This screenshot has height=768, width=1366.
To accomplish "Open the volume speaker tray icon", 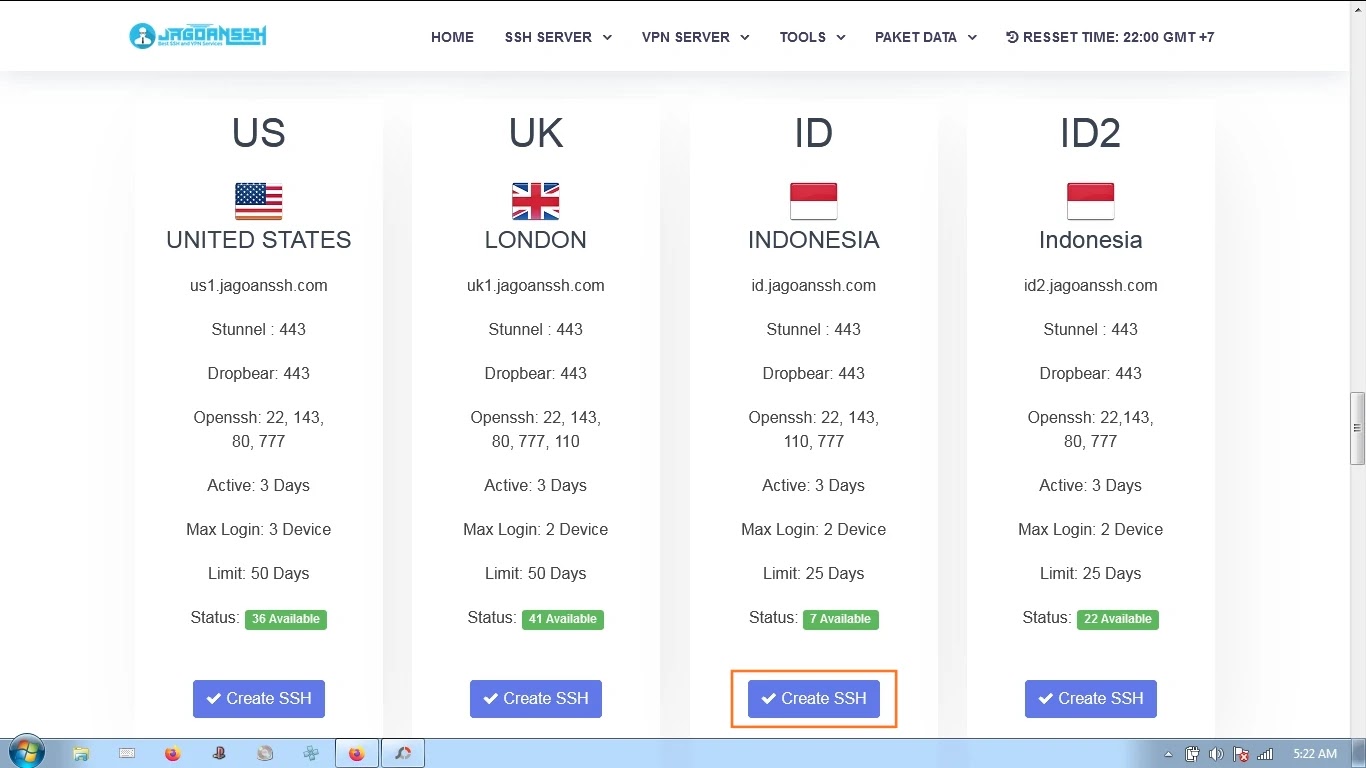I will [x=1216, y=754].
